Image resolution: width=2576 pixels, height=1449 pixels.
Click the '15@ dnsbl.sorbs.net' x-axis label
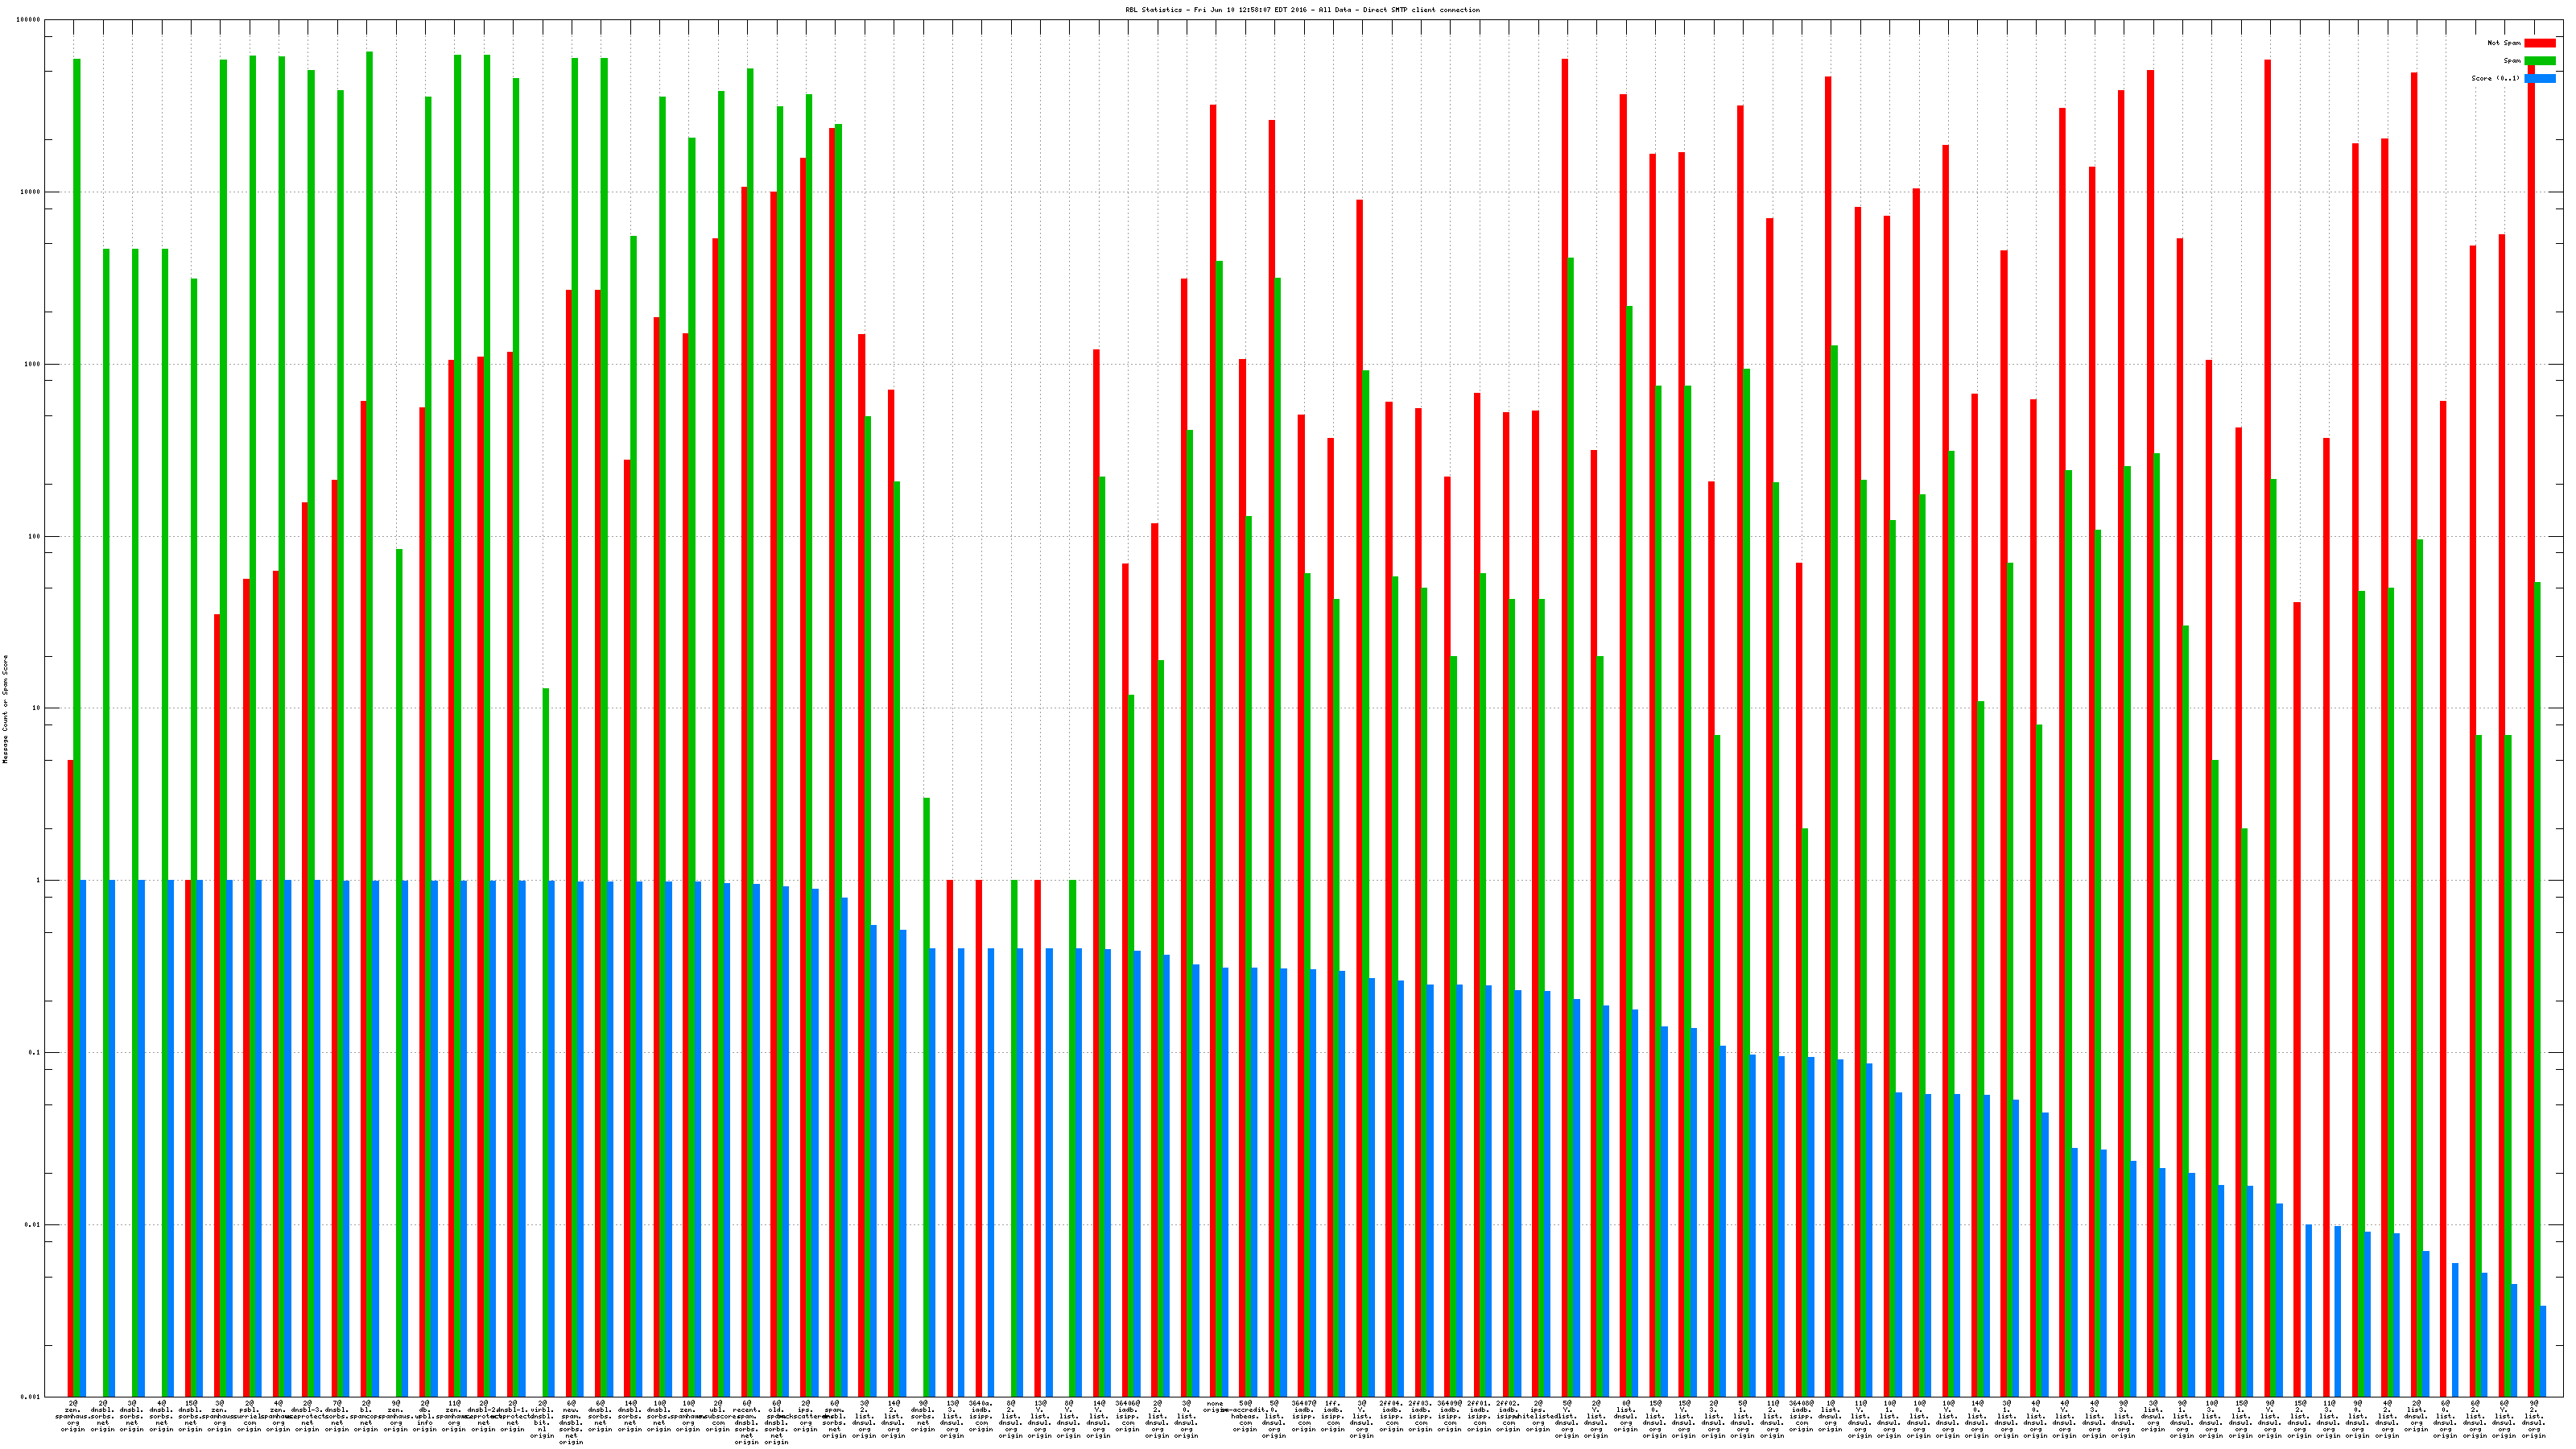[x=191, y=1416]
